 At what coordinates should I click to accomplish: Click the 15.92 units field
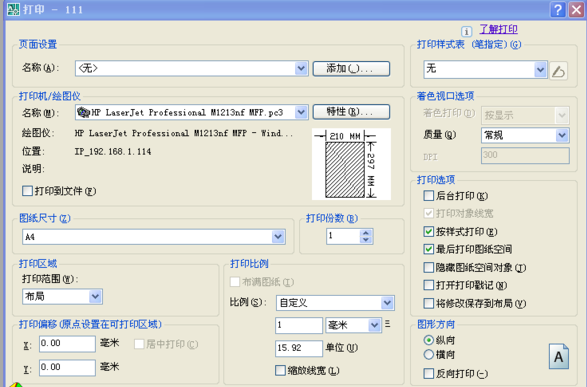[299, 348]
